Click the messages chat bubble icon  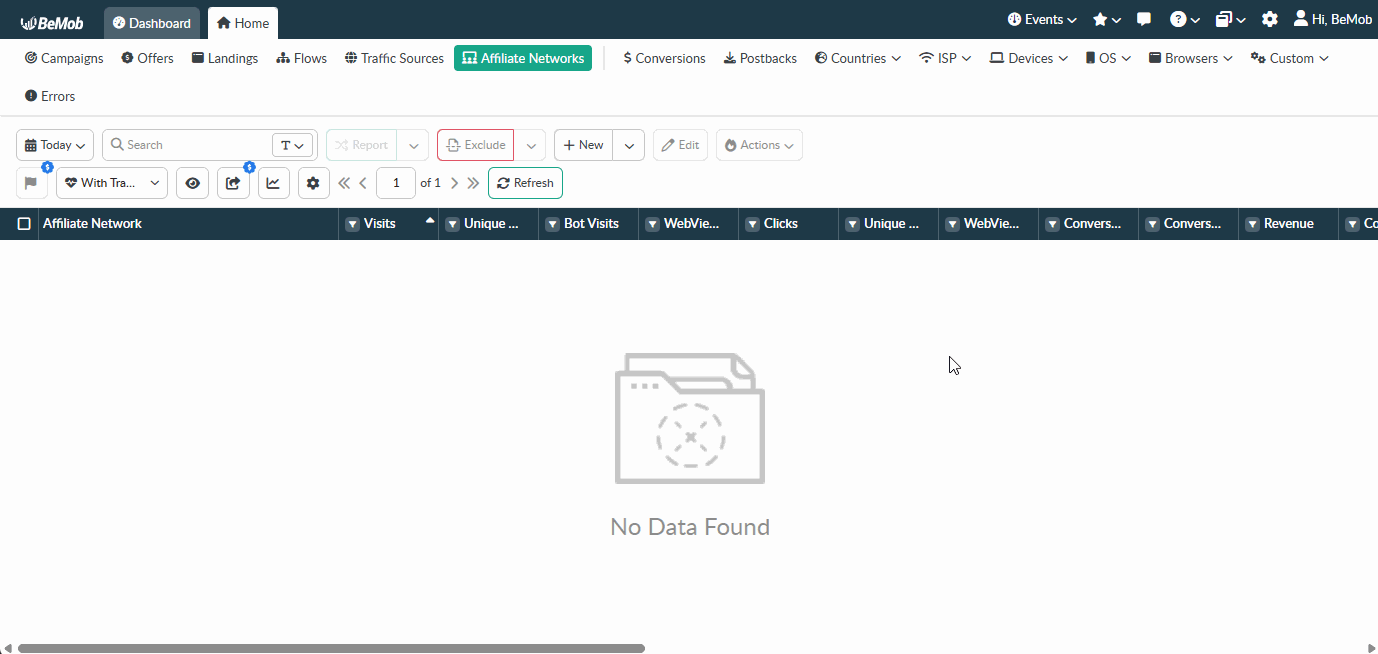[1144, 20]
